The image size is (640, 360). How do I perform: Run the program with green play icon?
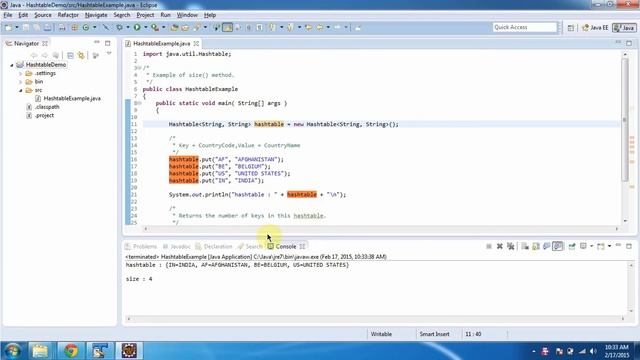(x=137, y=28)
